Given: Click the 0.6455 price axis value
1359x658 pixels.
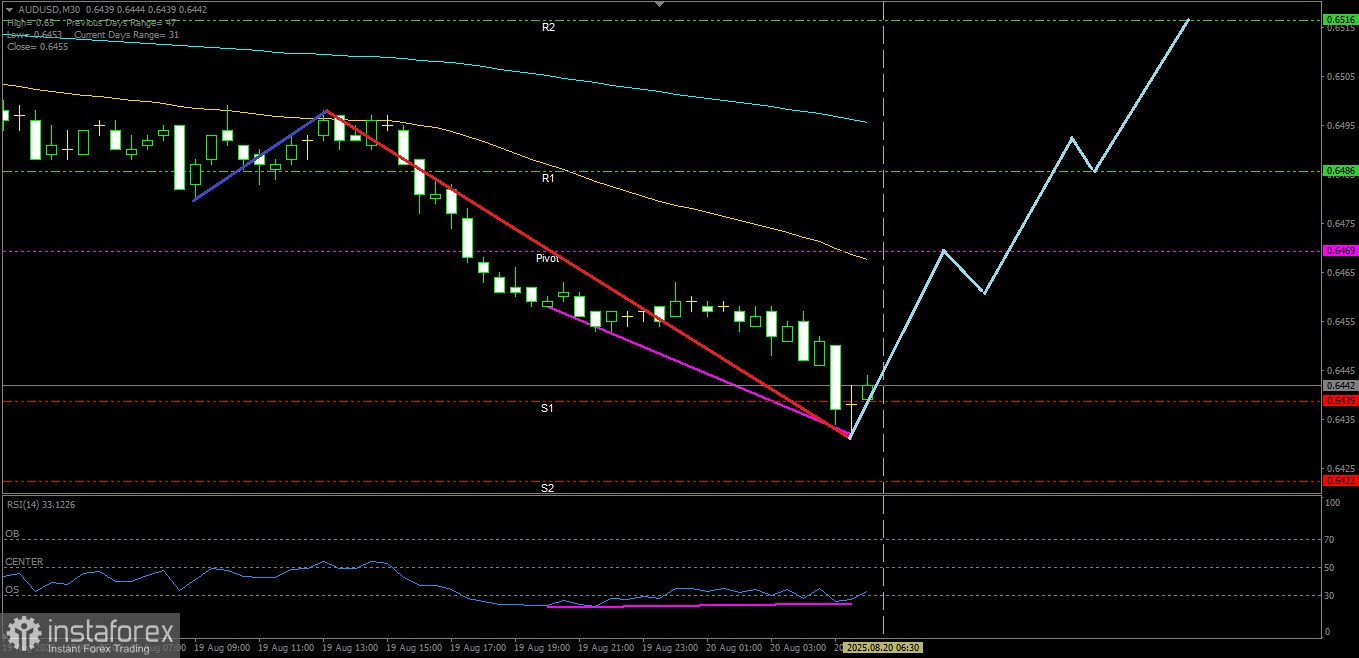Looking at the screenshot, I should (1340, 322).
